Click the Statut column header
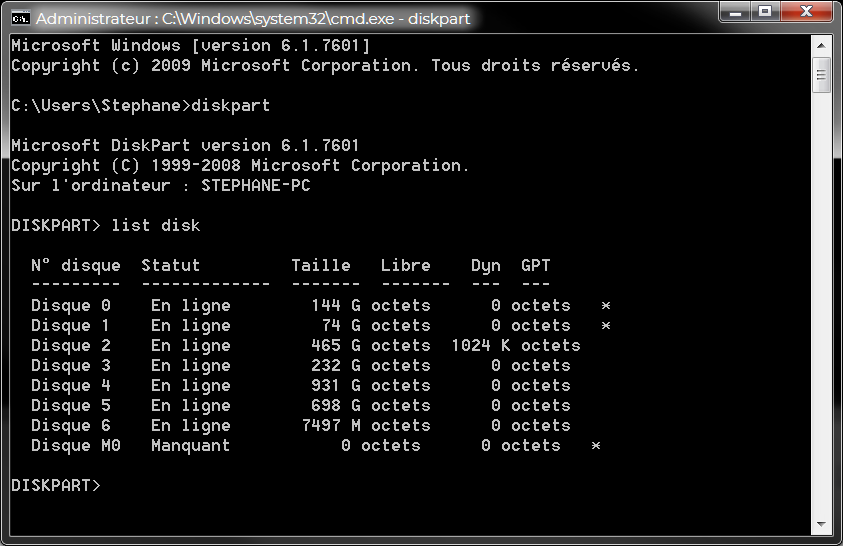 point(170,266)
